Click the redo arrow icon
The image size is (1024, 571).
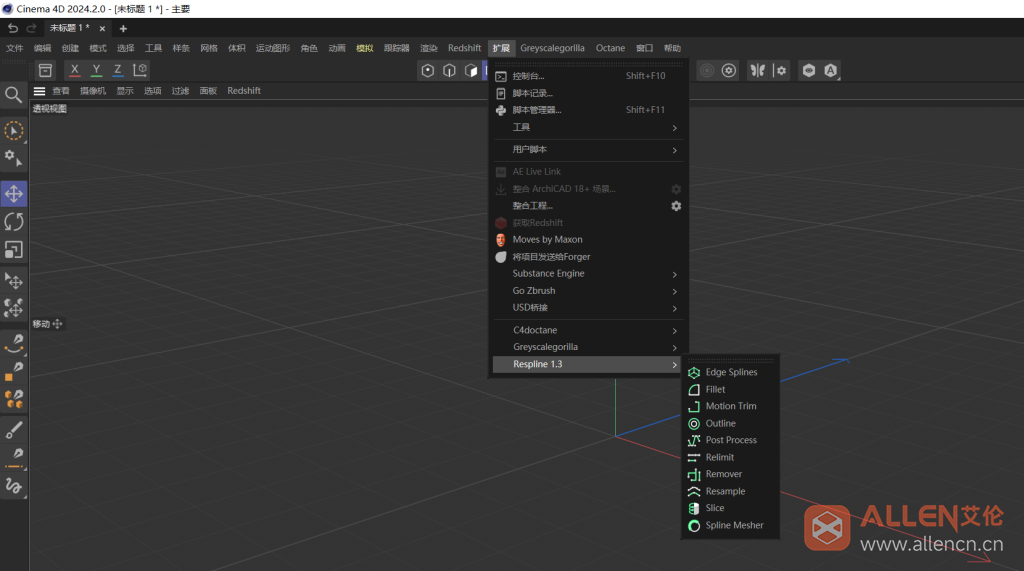coord(31,28)
